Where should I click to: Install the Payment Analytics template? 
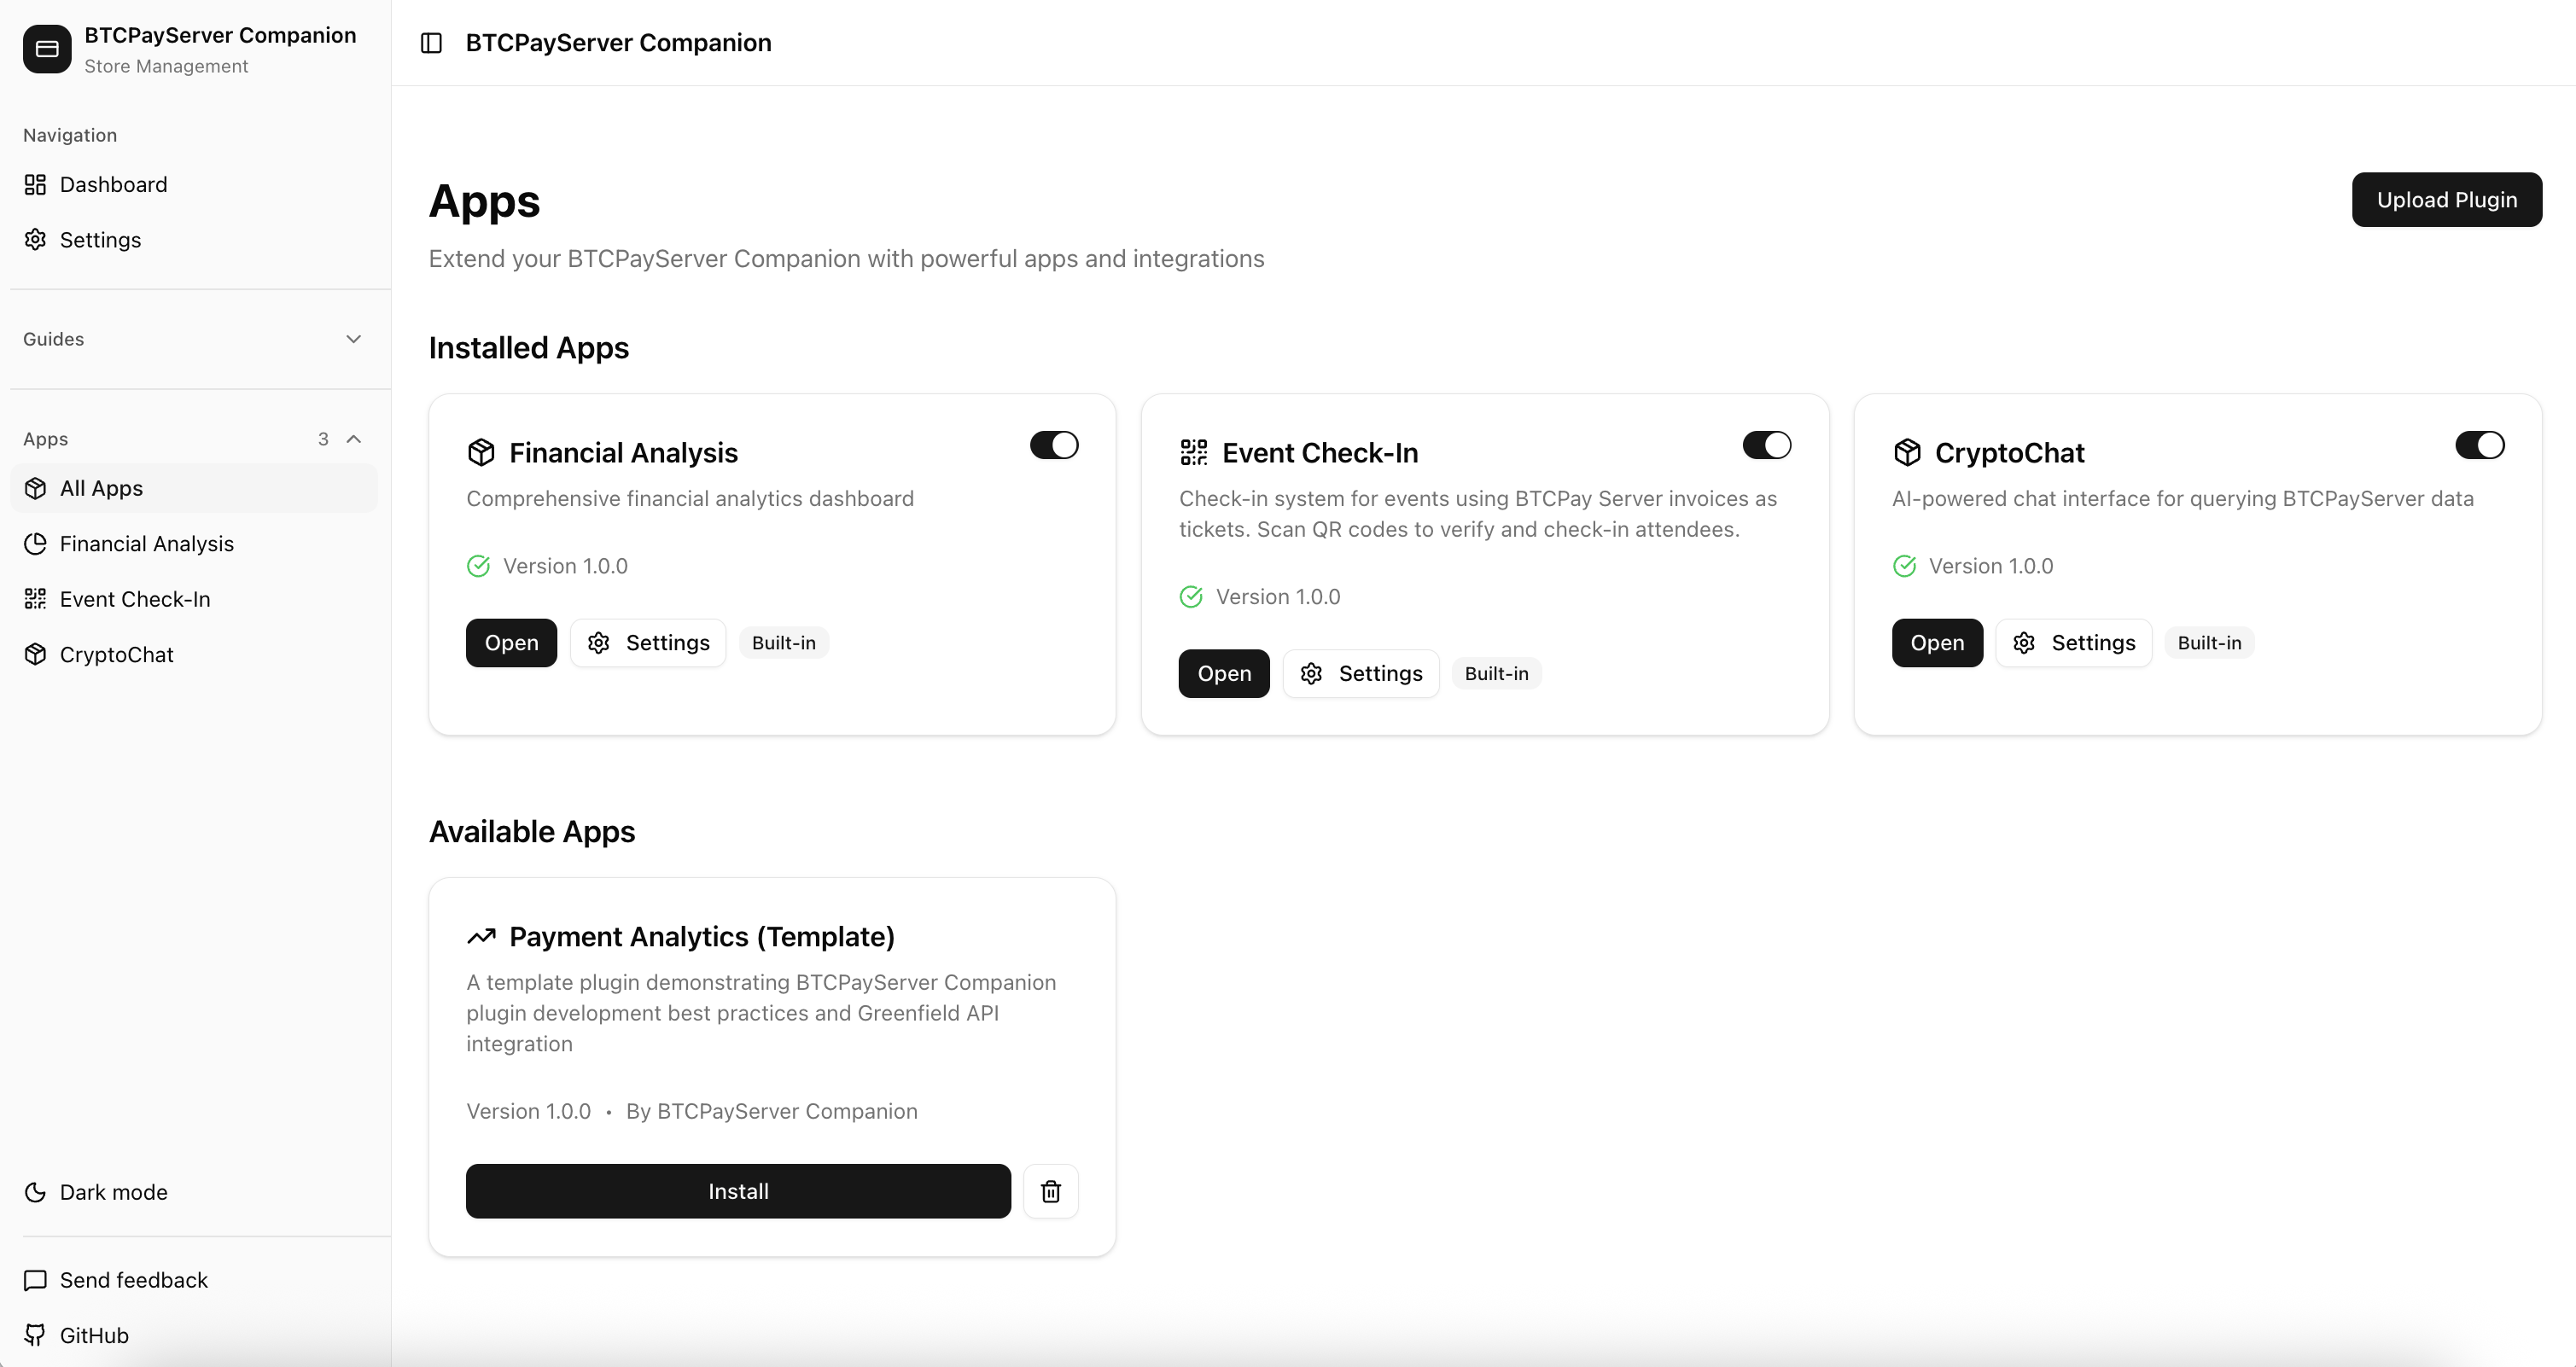pos(738,1191)
